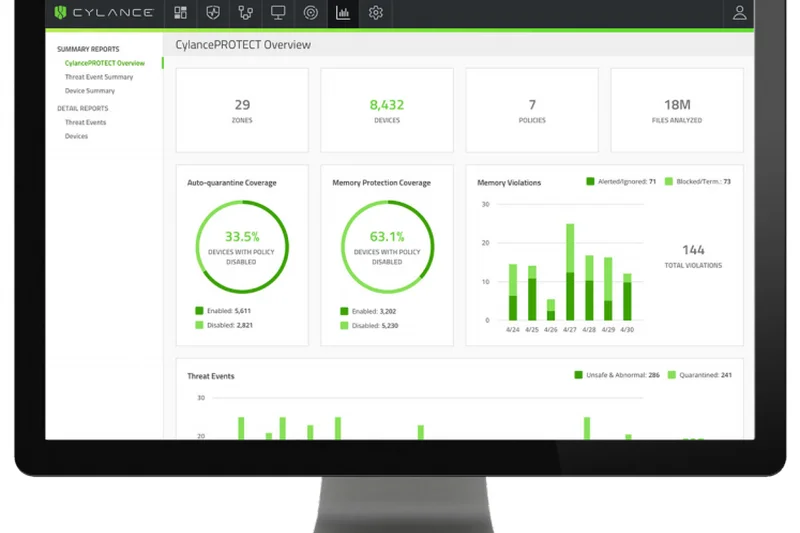Select CylancePROTECT Overview in sidebar

[x=104, y=63]
